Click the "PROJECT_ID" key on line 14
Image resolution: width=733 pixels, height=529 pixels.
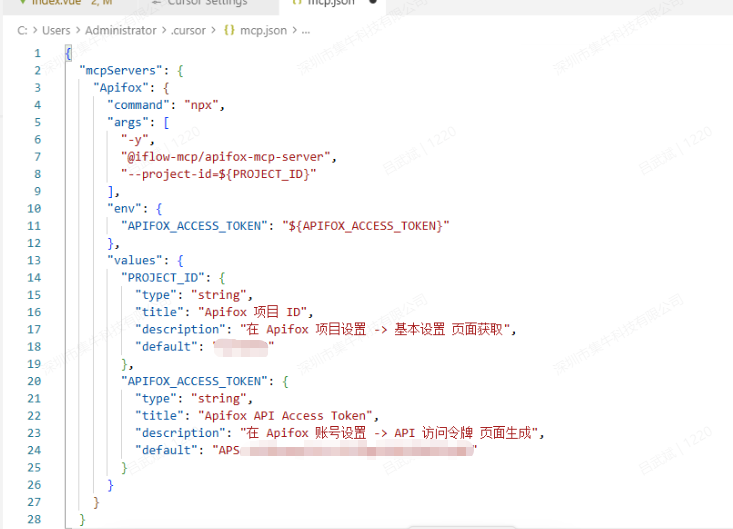(163, 278)
